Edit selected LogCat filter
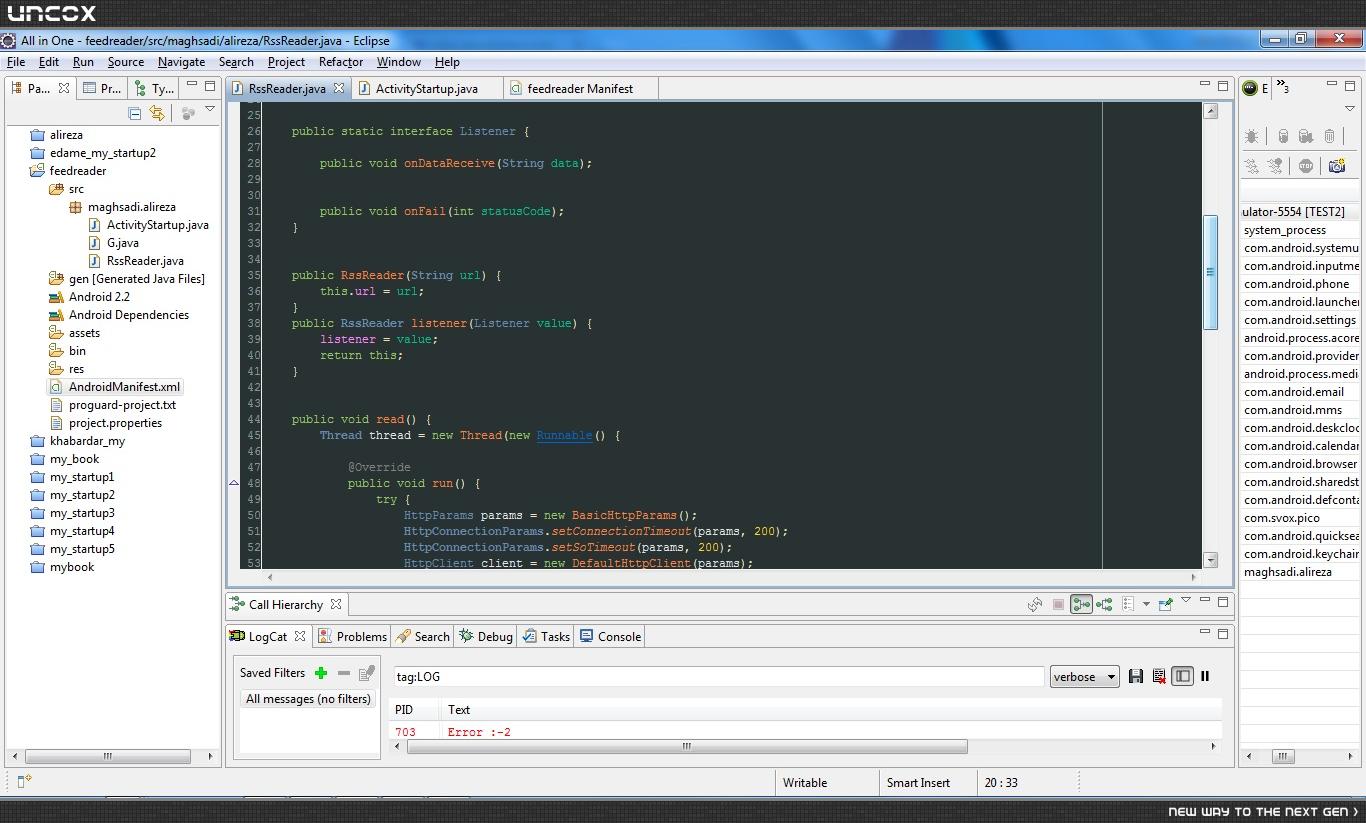The height and width of the screenshot is (823, 1366). tap(367, 673)
